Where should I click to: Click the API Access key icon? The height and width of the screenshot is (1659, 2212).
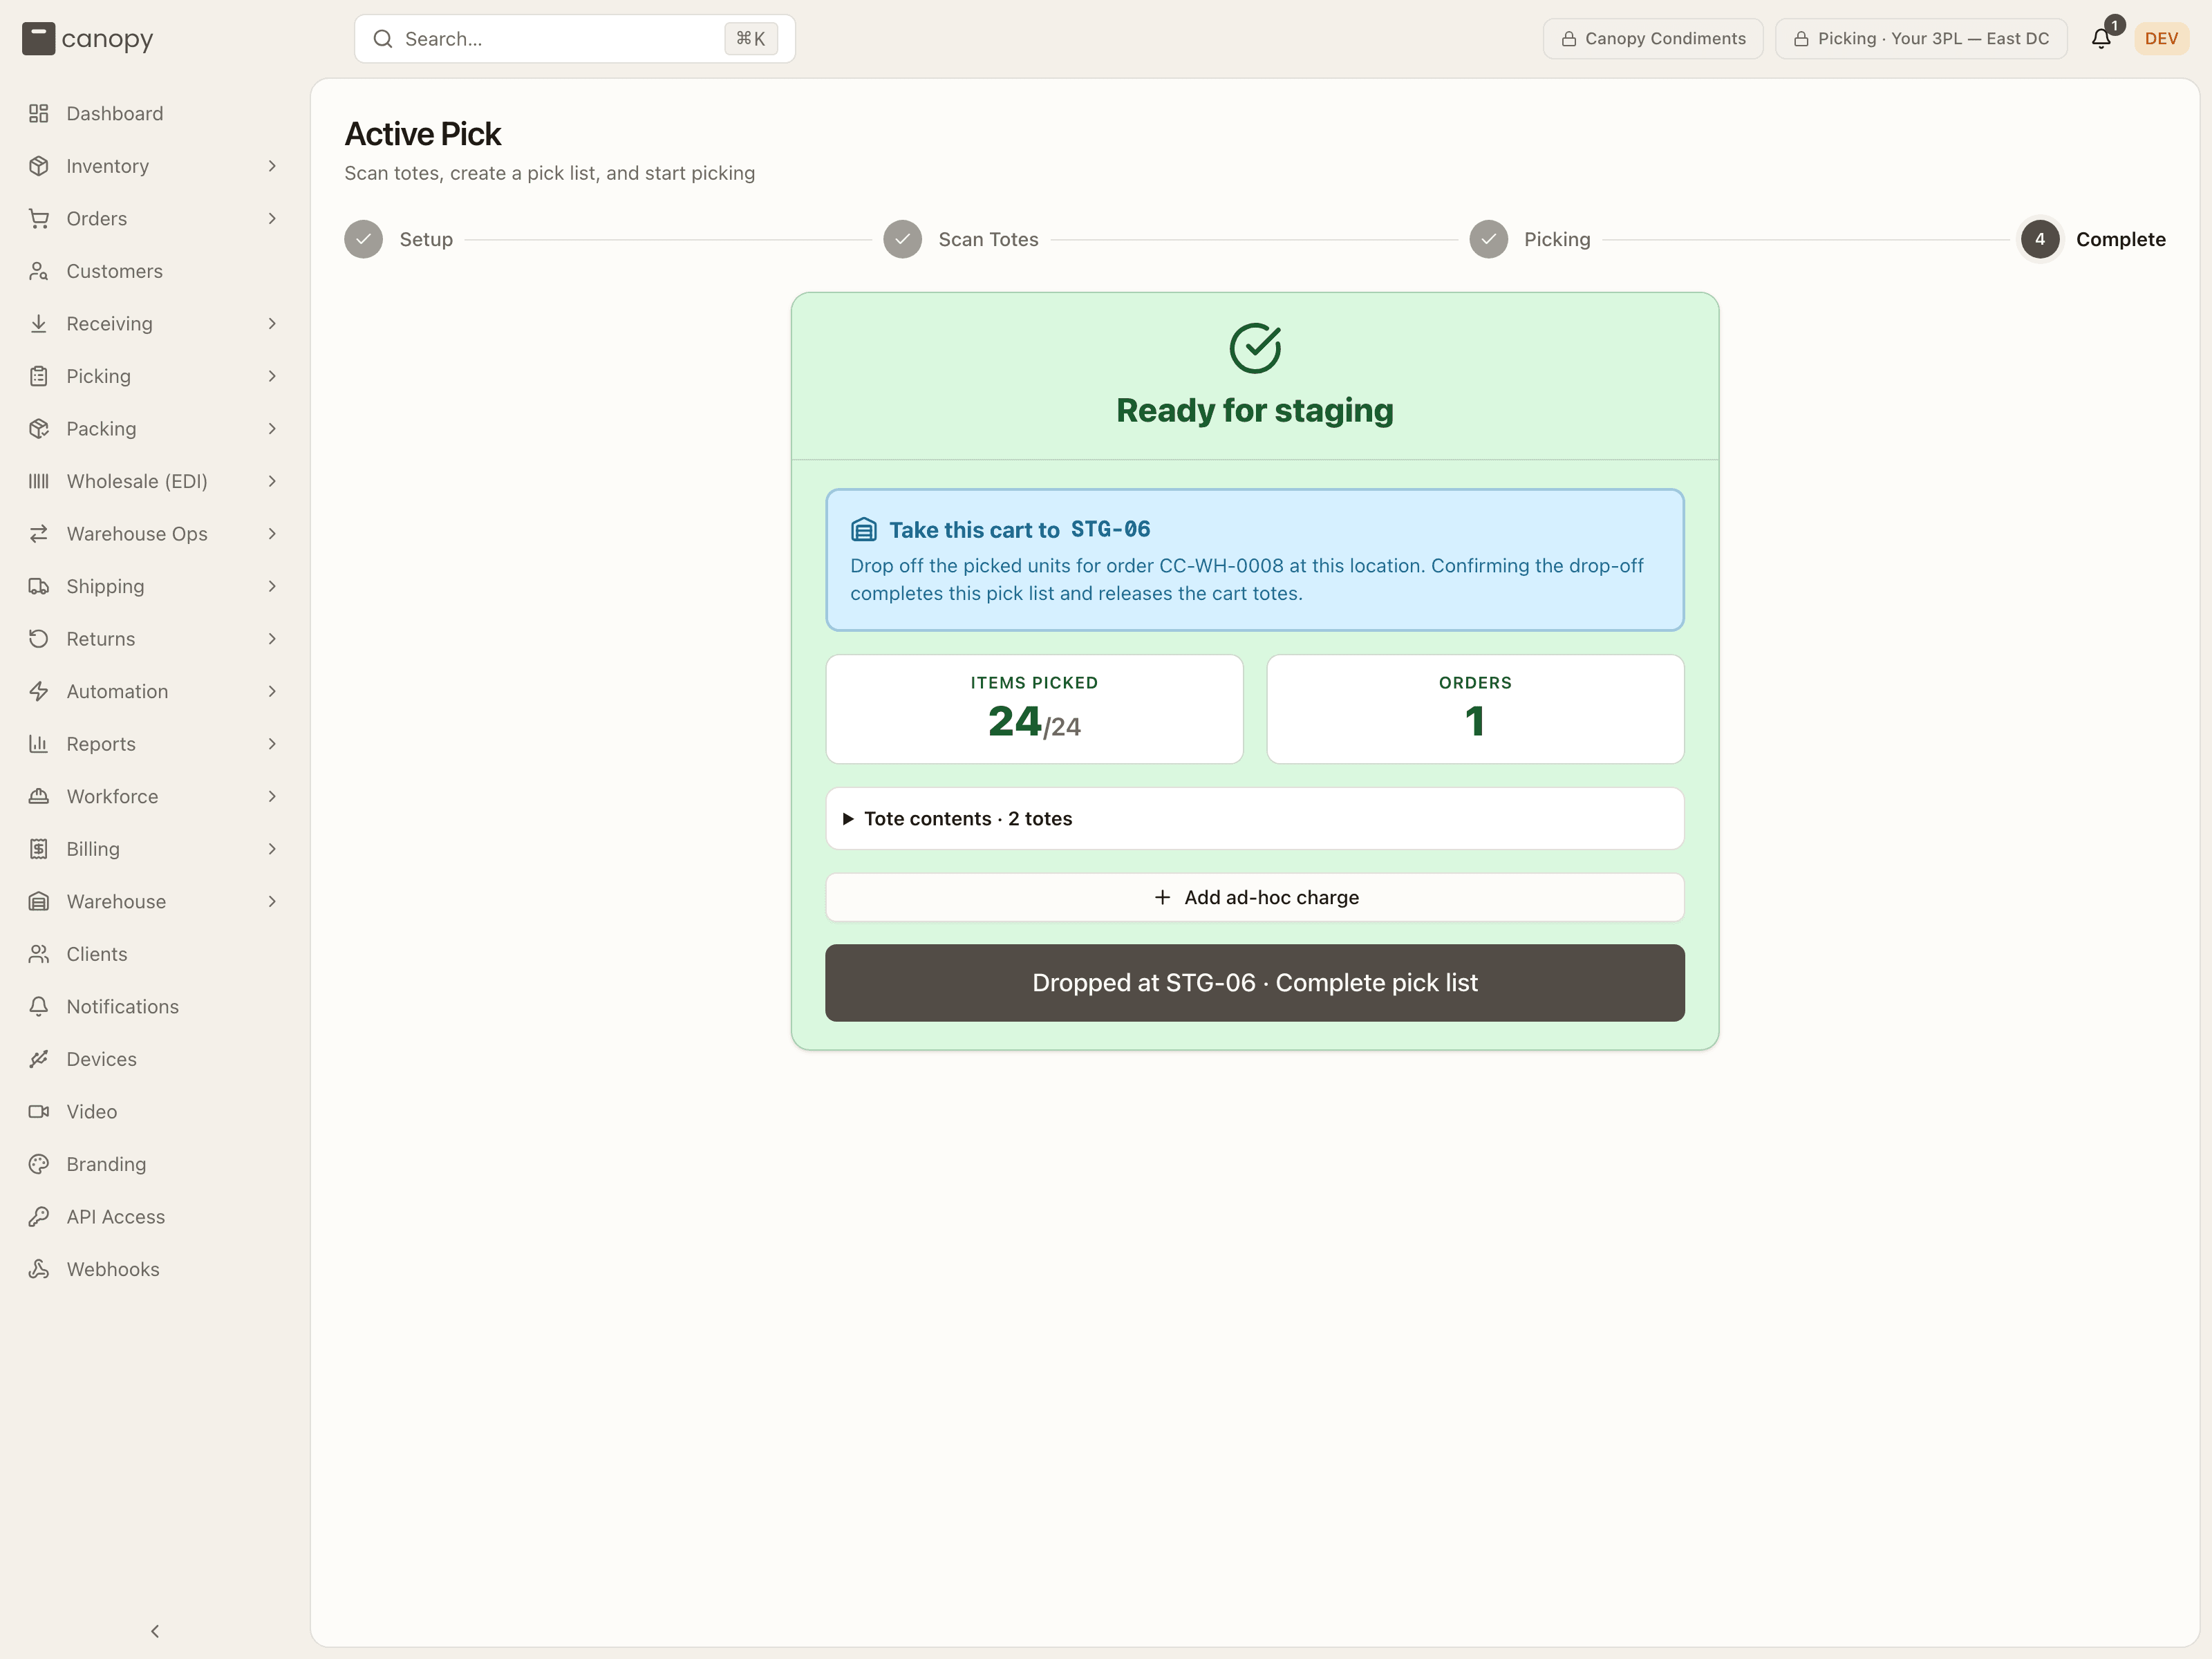[39, 1216]
